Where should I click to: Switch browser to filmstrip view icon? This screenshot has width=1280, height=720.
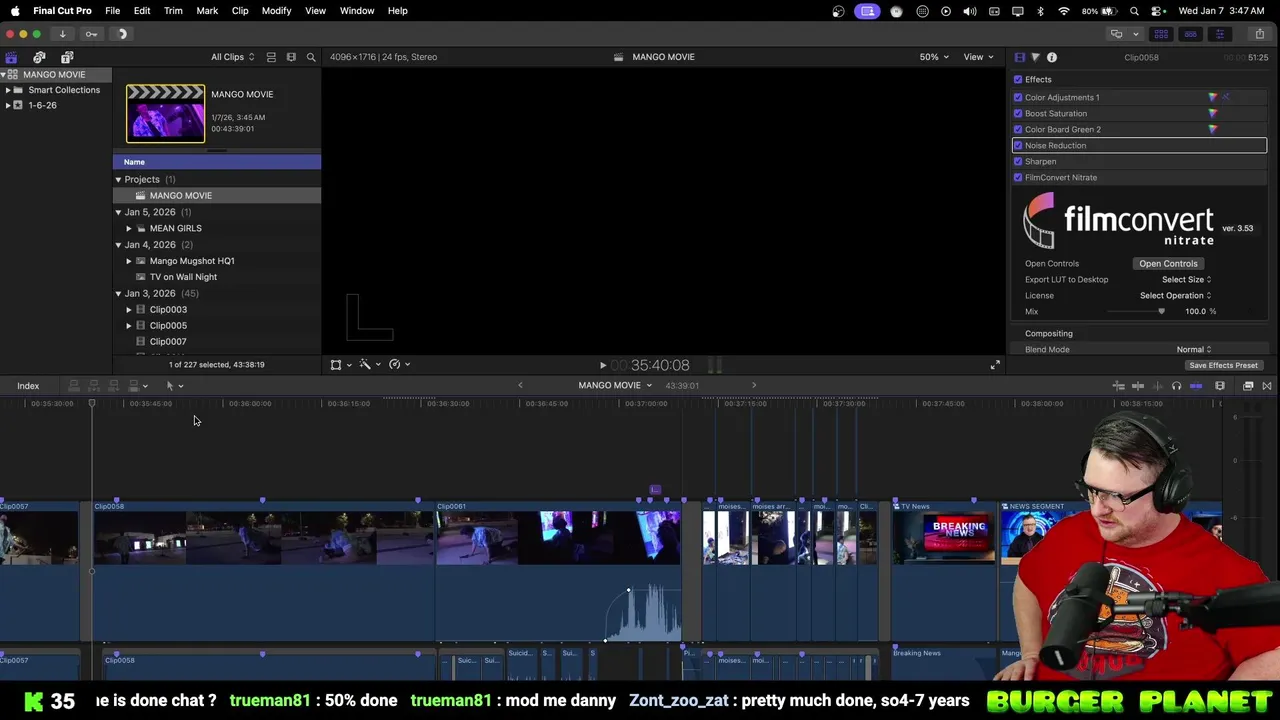coord(291,57)
